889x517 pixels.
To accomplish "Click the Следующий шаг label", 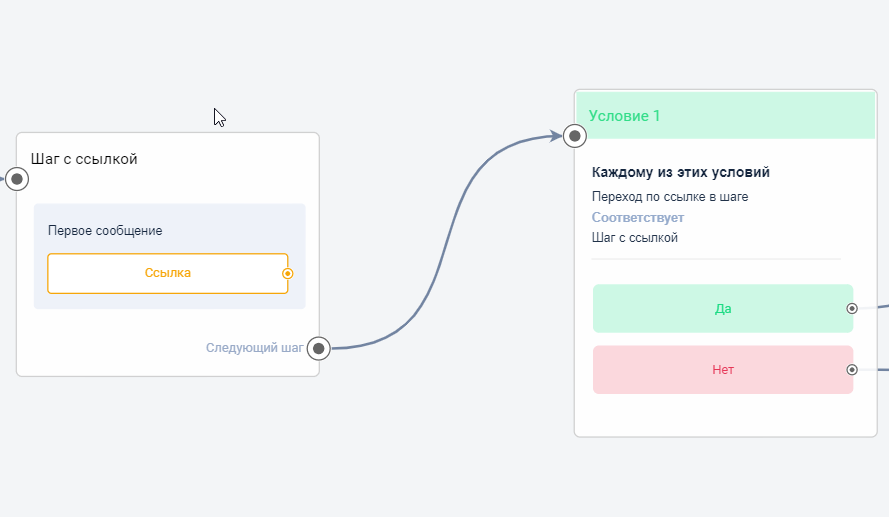I will 254,348.
